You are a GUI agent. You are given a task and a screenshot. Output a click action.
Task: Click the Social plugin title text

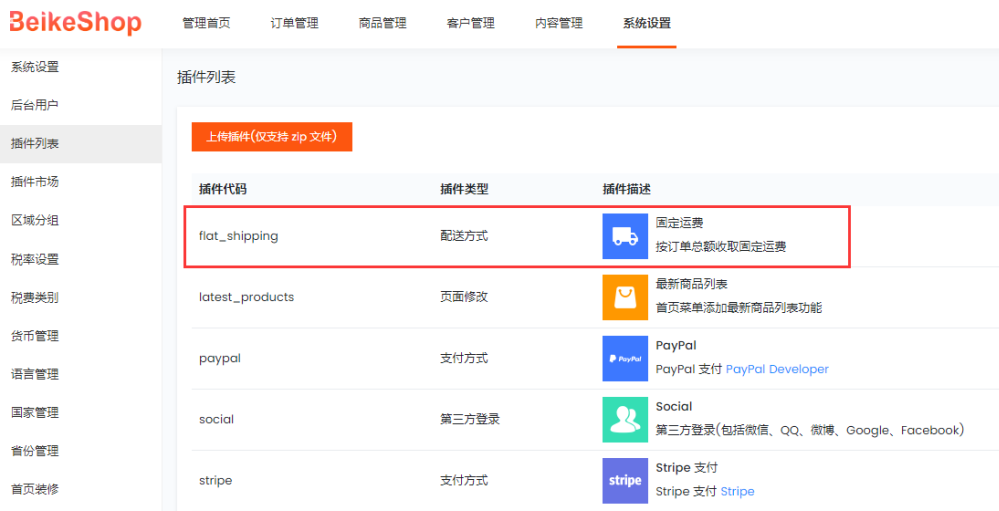click(x=673, y=407)
